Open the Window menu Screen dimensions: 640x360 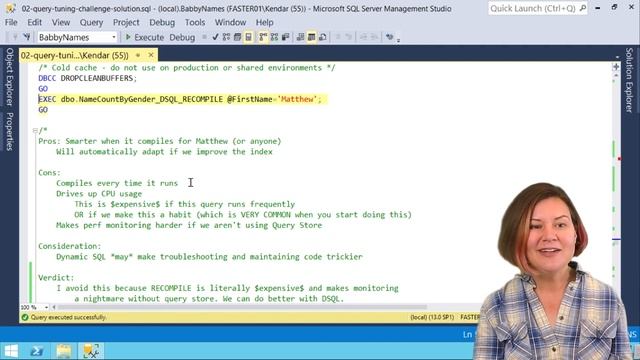click(230, 22)
